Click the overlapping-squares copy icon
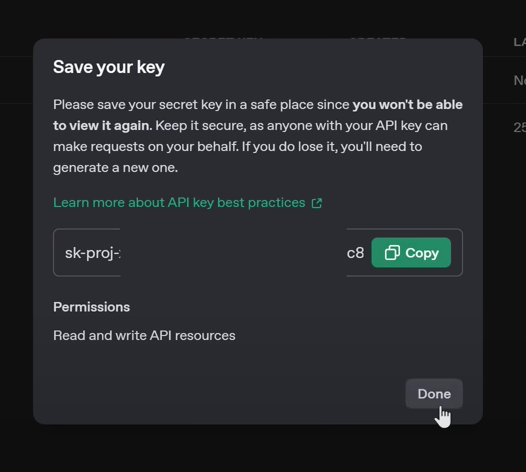The image size is (526, 472). [392, 253]
